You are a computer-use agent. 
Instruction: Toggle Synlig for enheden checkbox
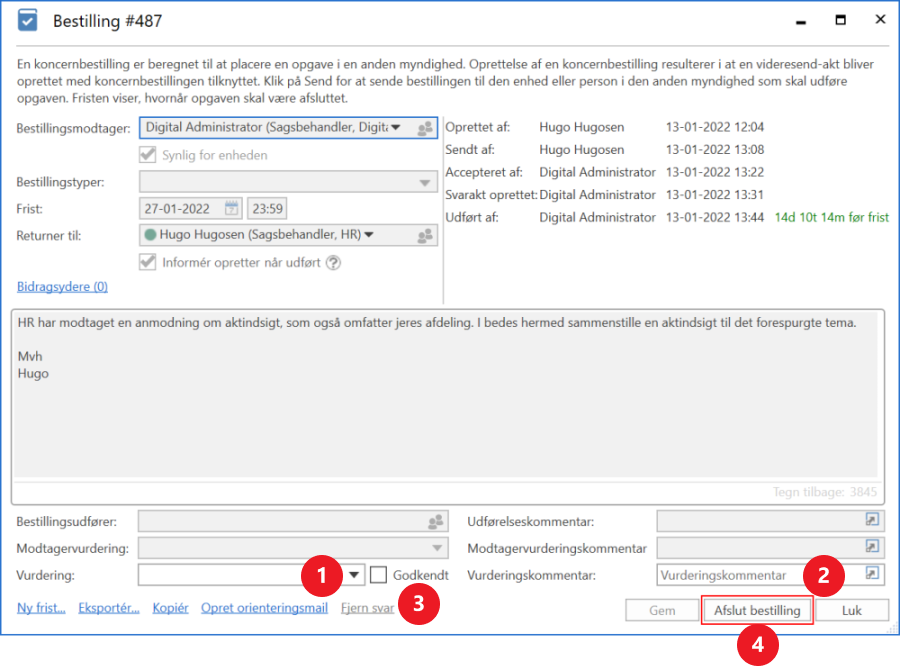pos(148,155)
